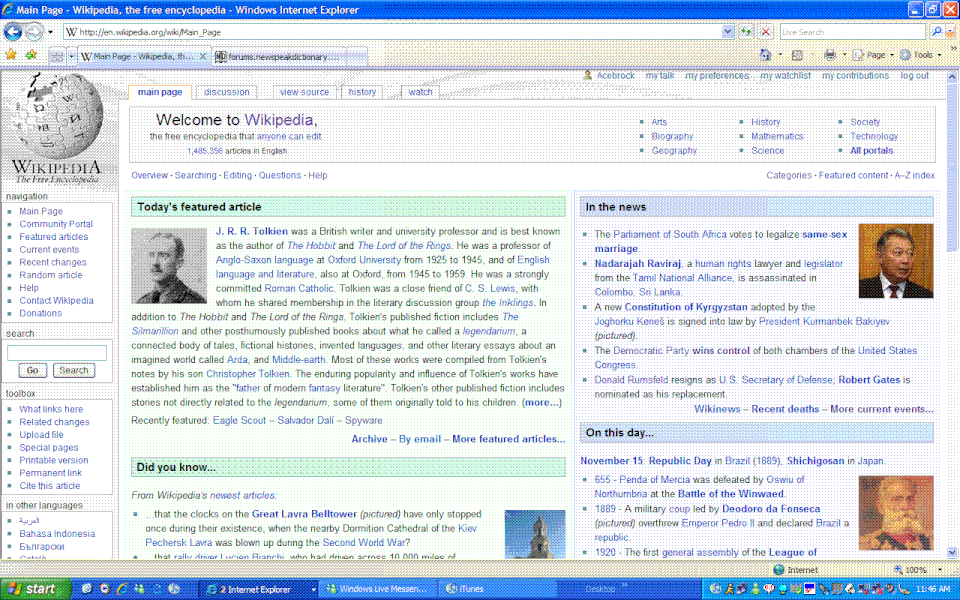The width and height of the screenshot is (960, 600).
Task: Click the browser Back arrow button
Action: coord(13,32)
